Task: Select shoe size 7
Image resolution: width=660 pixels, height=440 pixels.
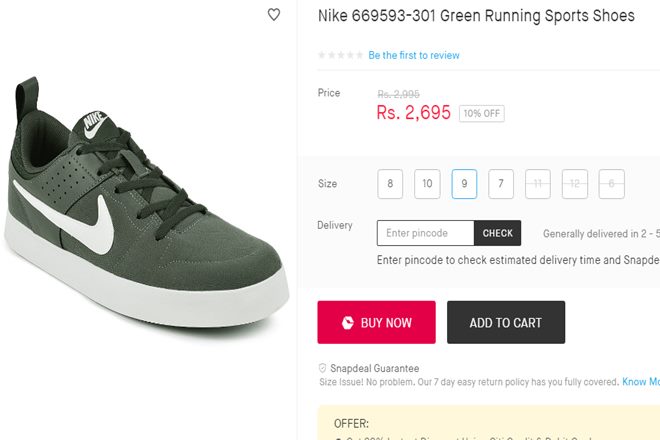Action: coord(501,184)
